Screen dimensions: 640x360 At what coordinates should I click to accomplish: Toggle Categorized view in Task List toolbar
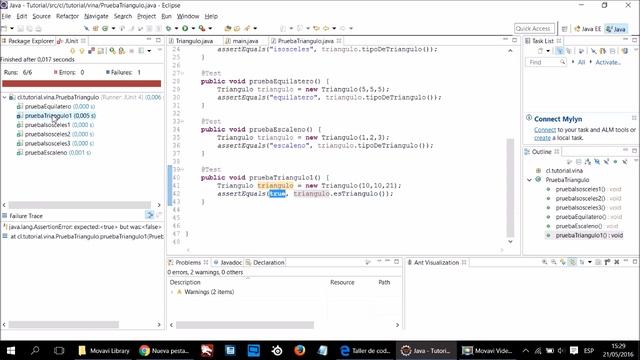tap(560, 51)
